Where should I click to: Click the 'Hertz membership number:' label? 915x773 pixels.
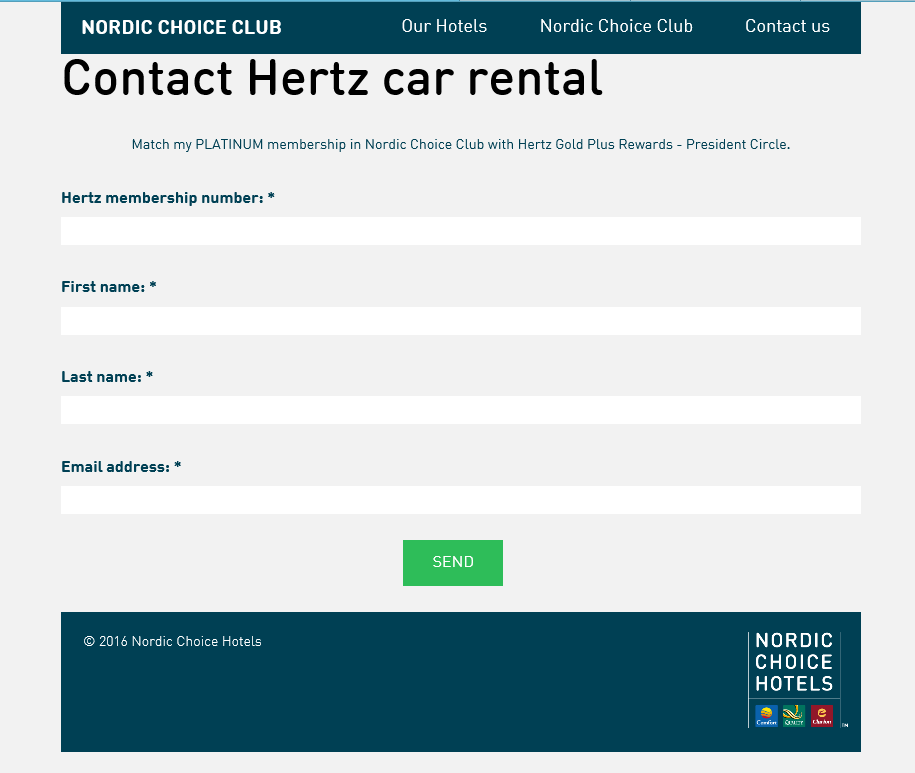[x=168, y=198]
